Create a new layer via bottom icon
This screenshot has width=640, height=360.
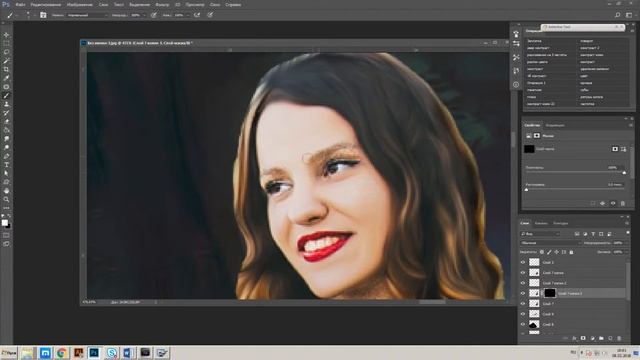click(x=610, y=338)
